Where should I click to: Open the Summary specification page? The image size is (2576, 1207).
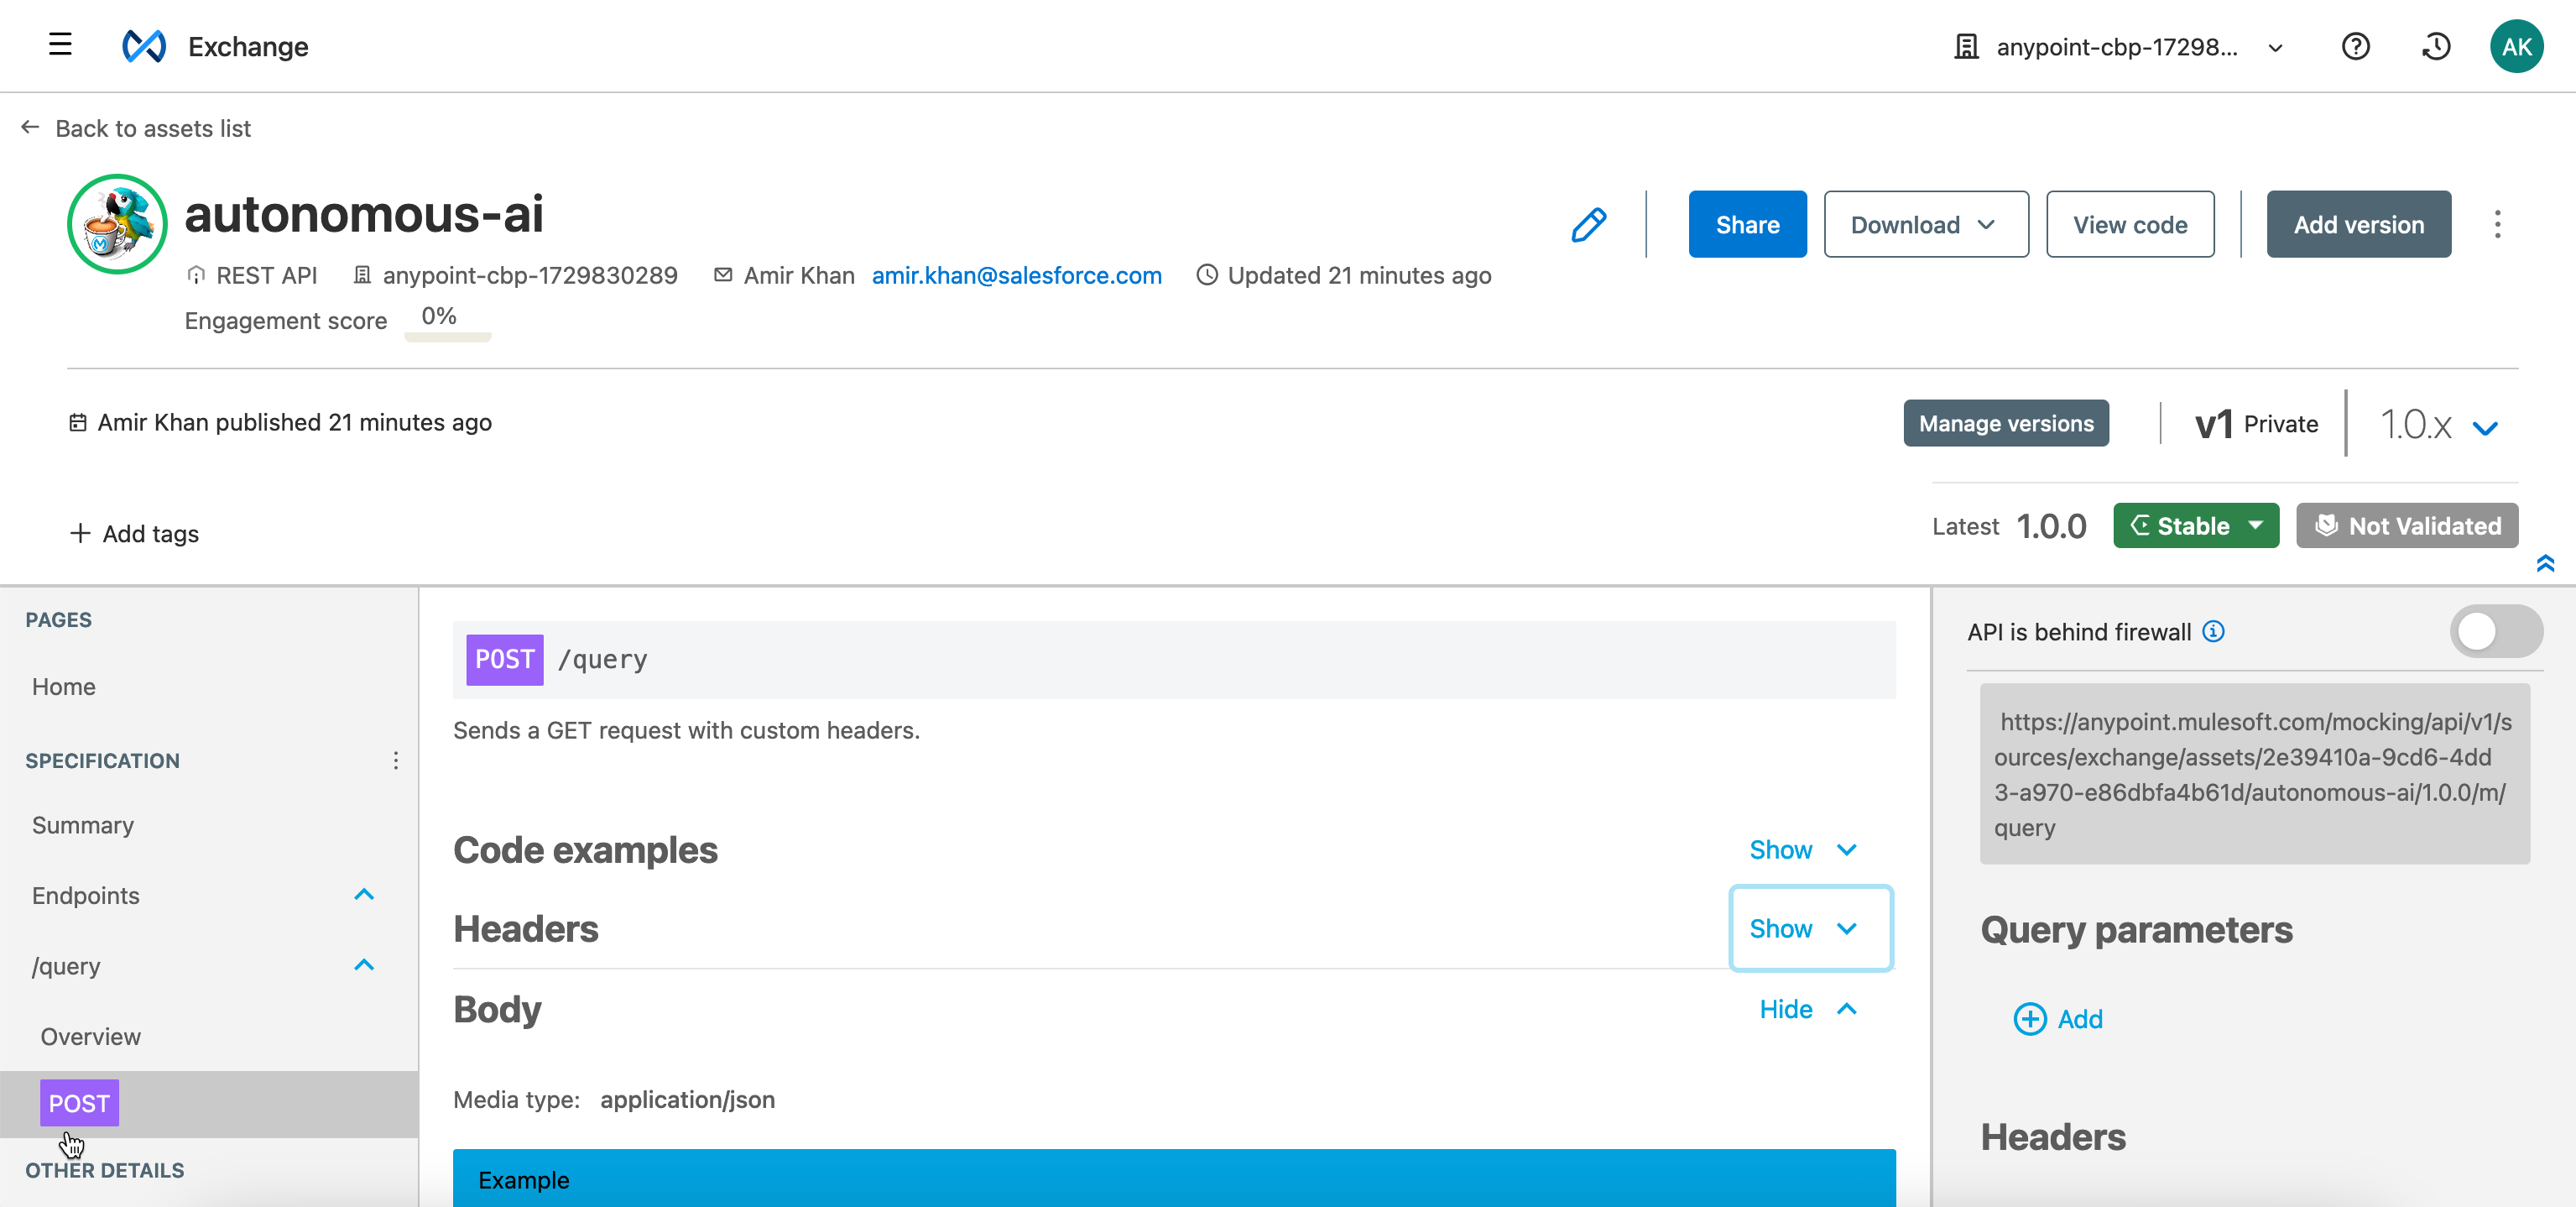click(83, 824)
